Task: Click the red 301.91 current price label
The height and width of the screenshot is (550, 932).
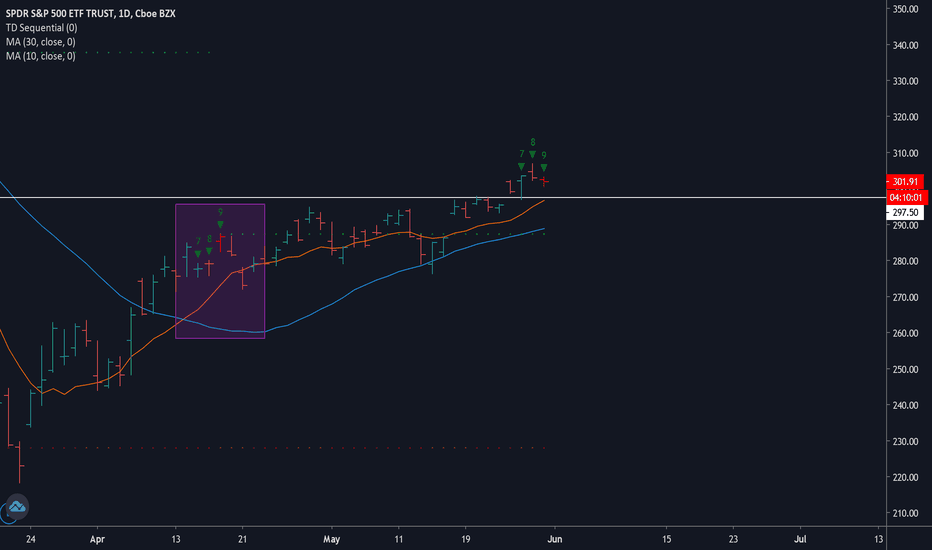Action: click(905, 181)
